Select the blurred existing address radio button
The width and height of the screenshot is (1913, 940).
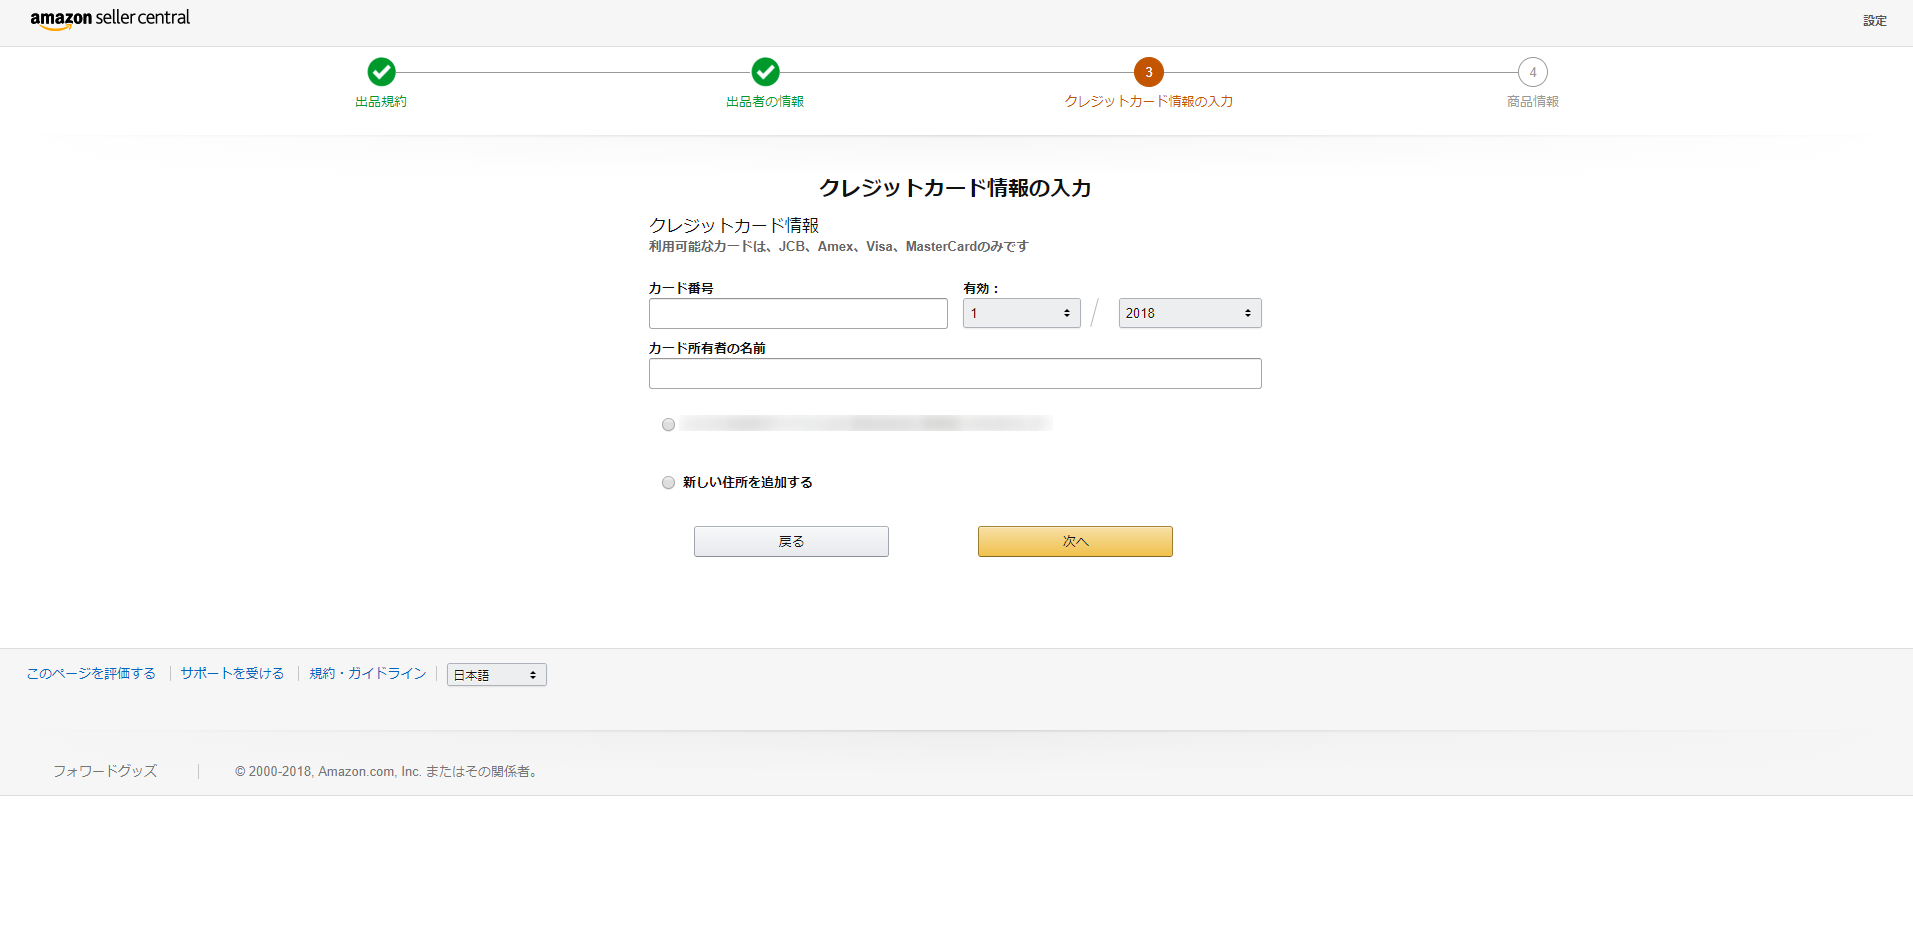pos(668,423)
